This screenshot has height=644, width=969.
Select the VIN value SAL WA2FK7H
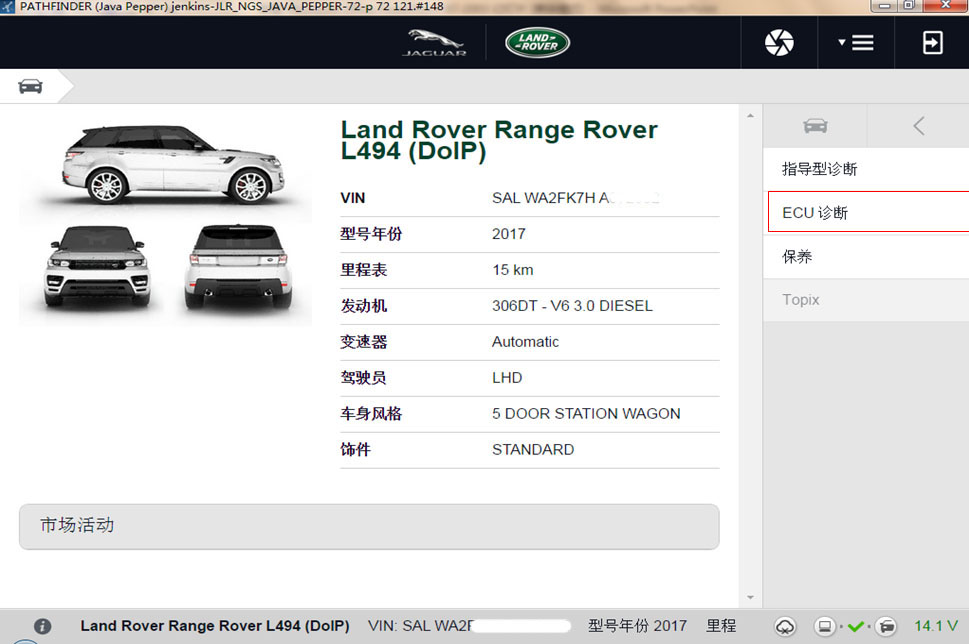tap(575, 198)
